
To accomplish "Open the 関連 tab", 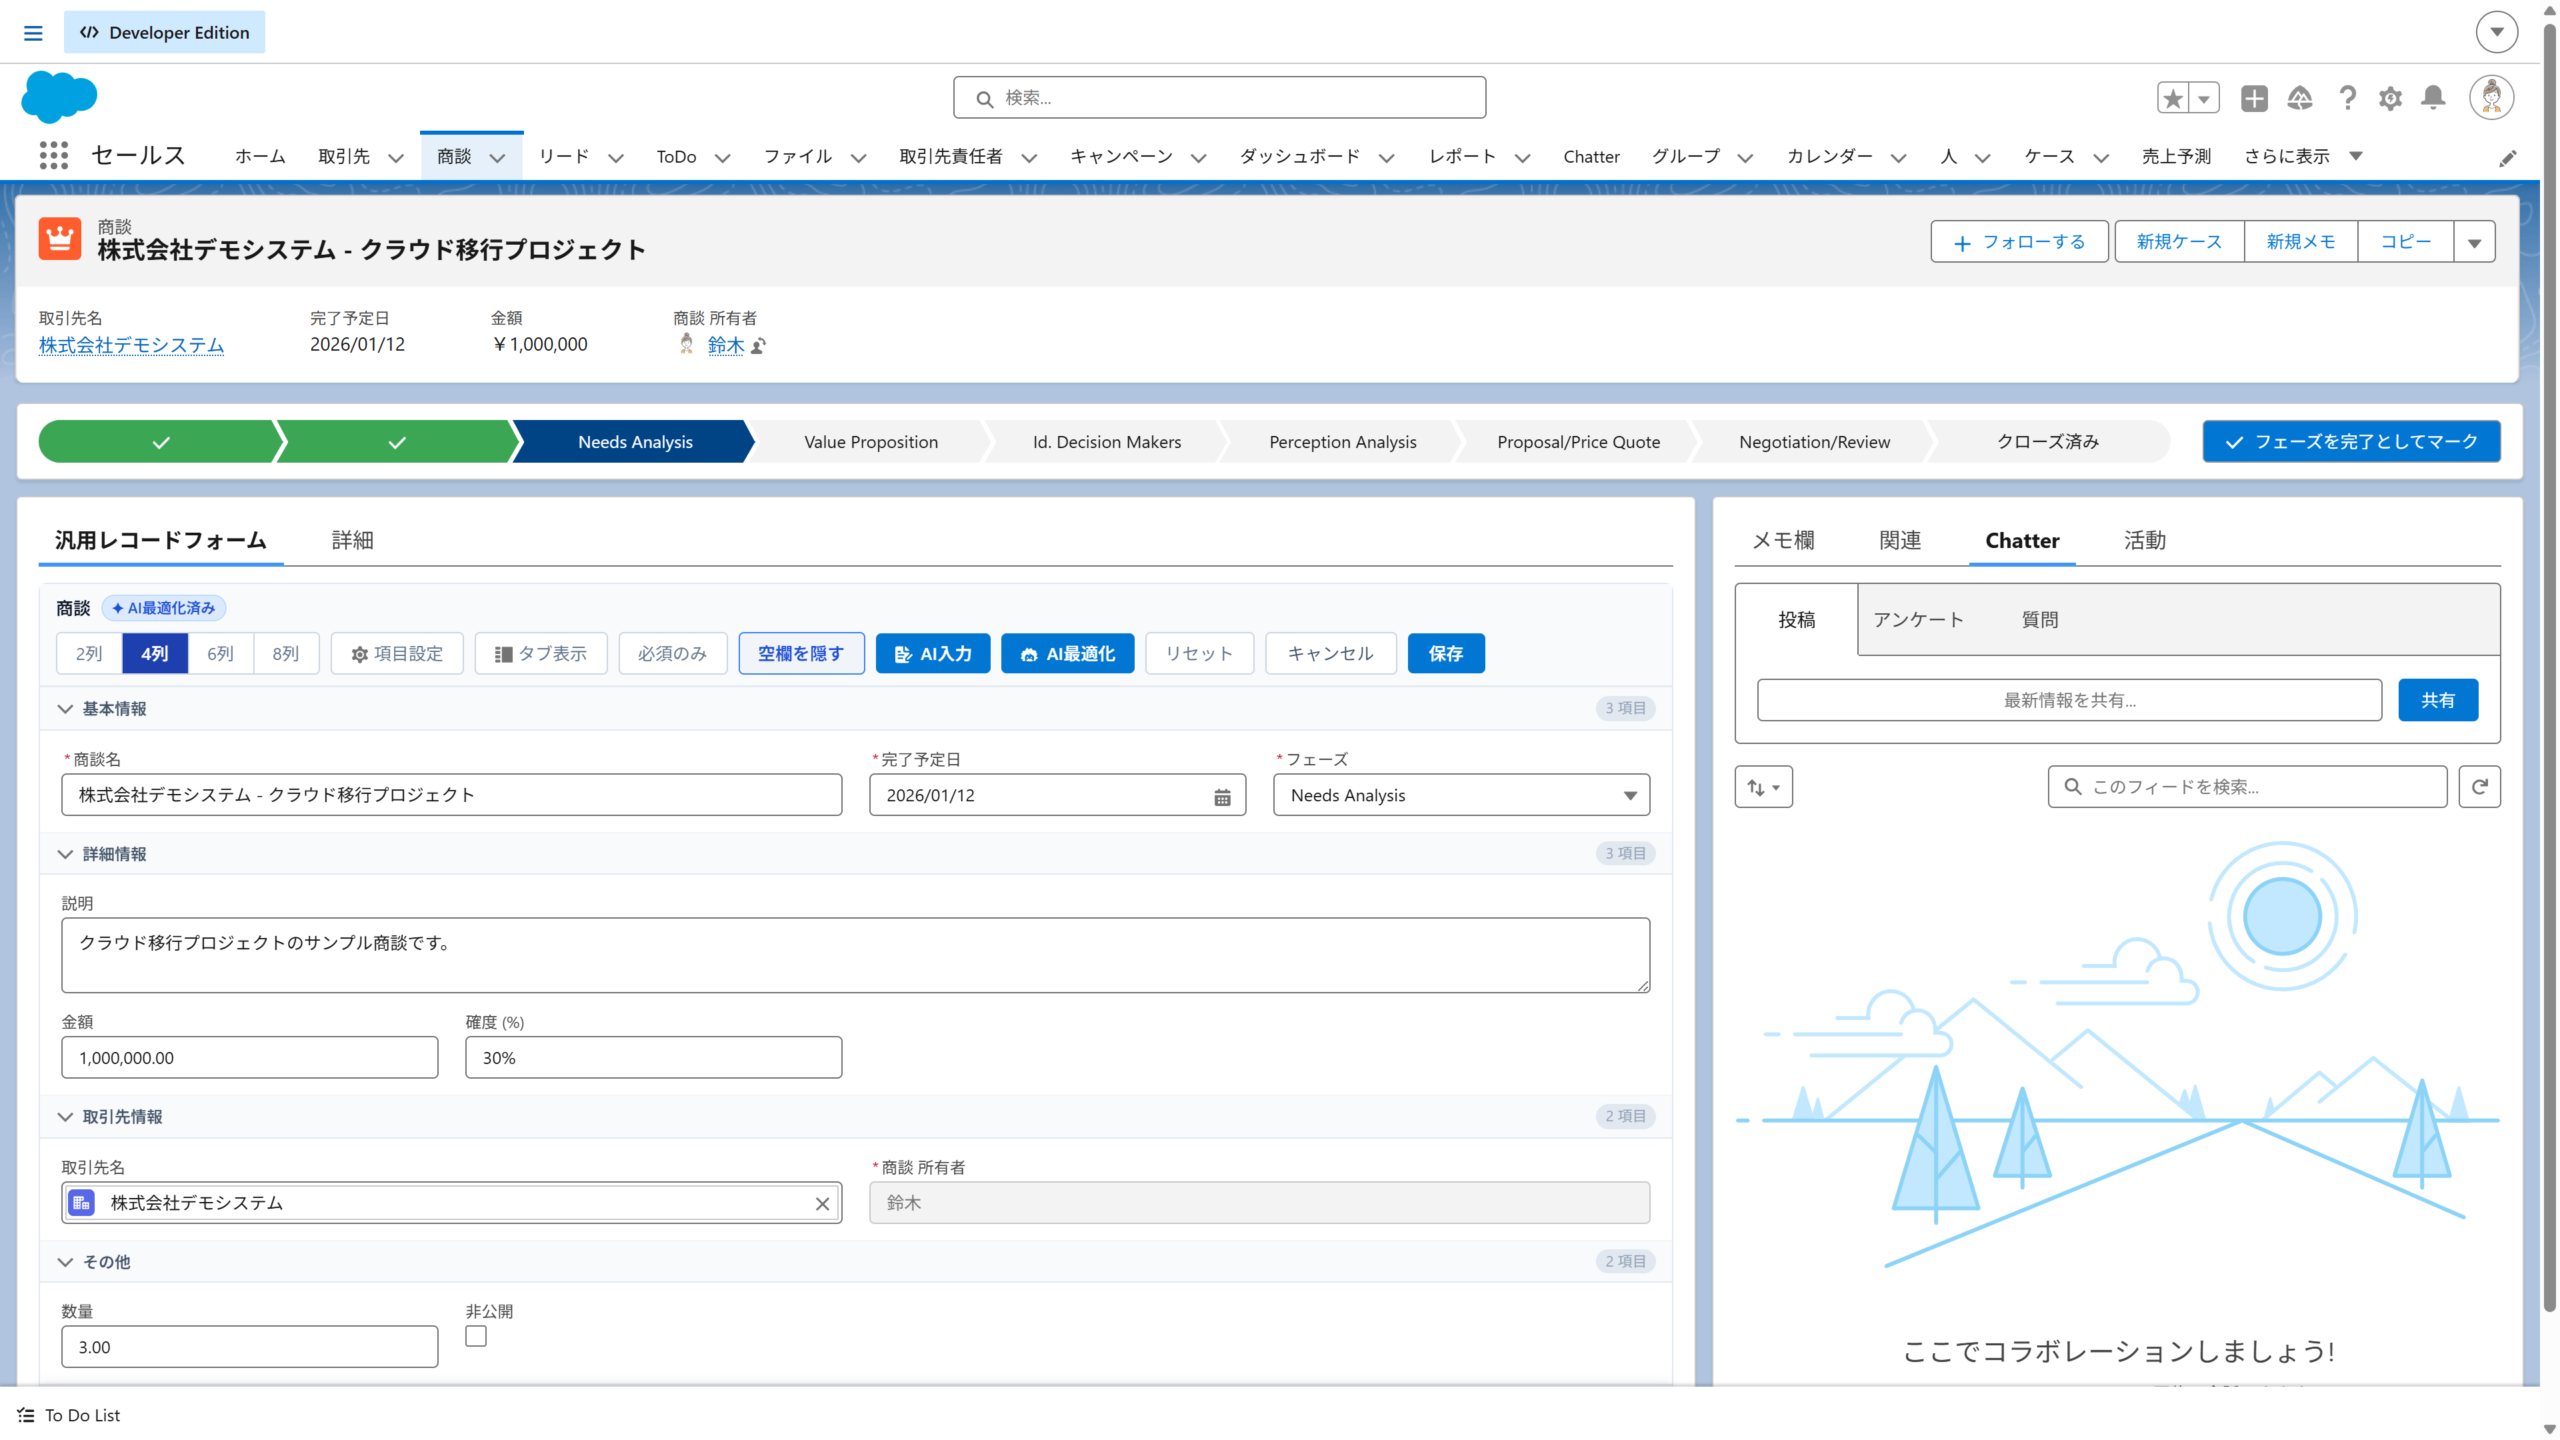I will pyautogui.click(x=1899, y=541).
